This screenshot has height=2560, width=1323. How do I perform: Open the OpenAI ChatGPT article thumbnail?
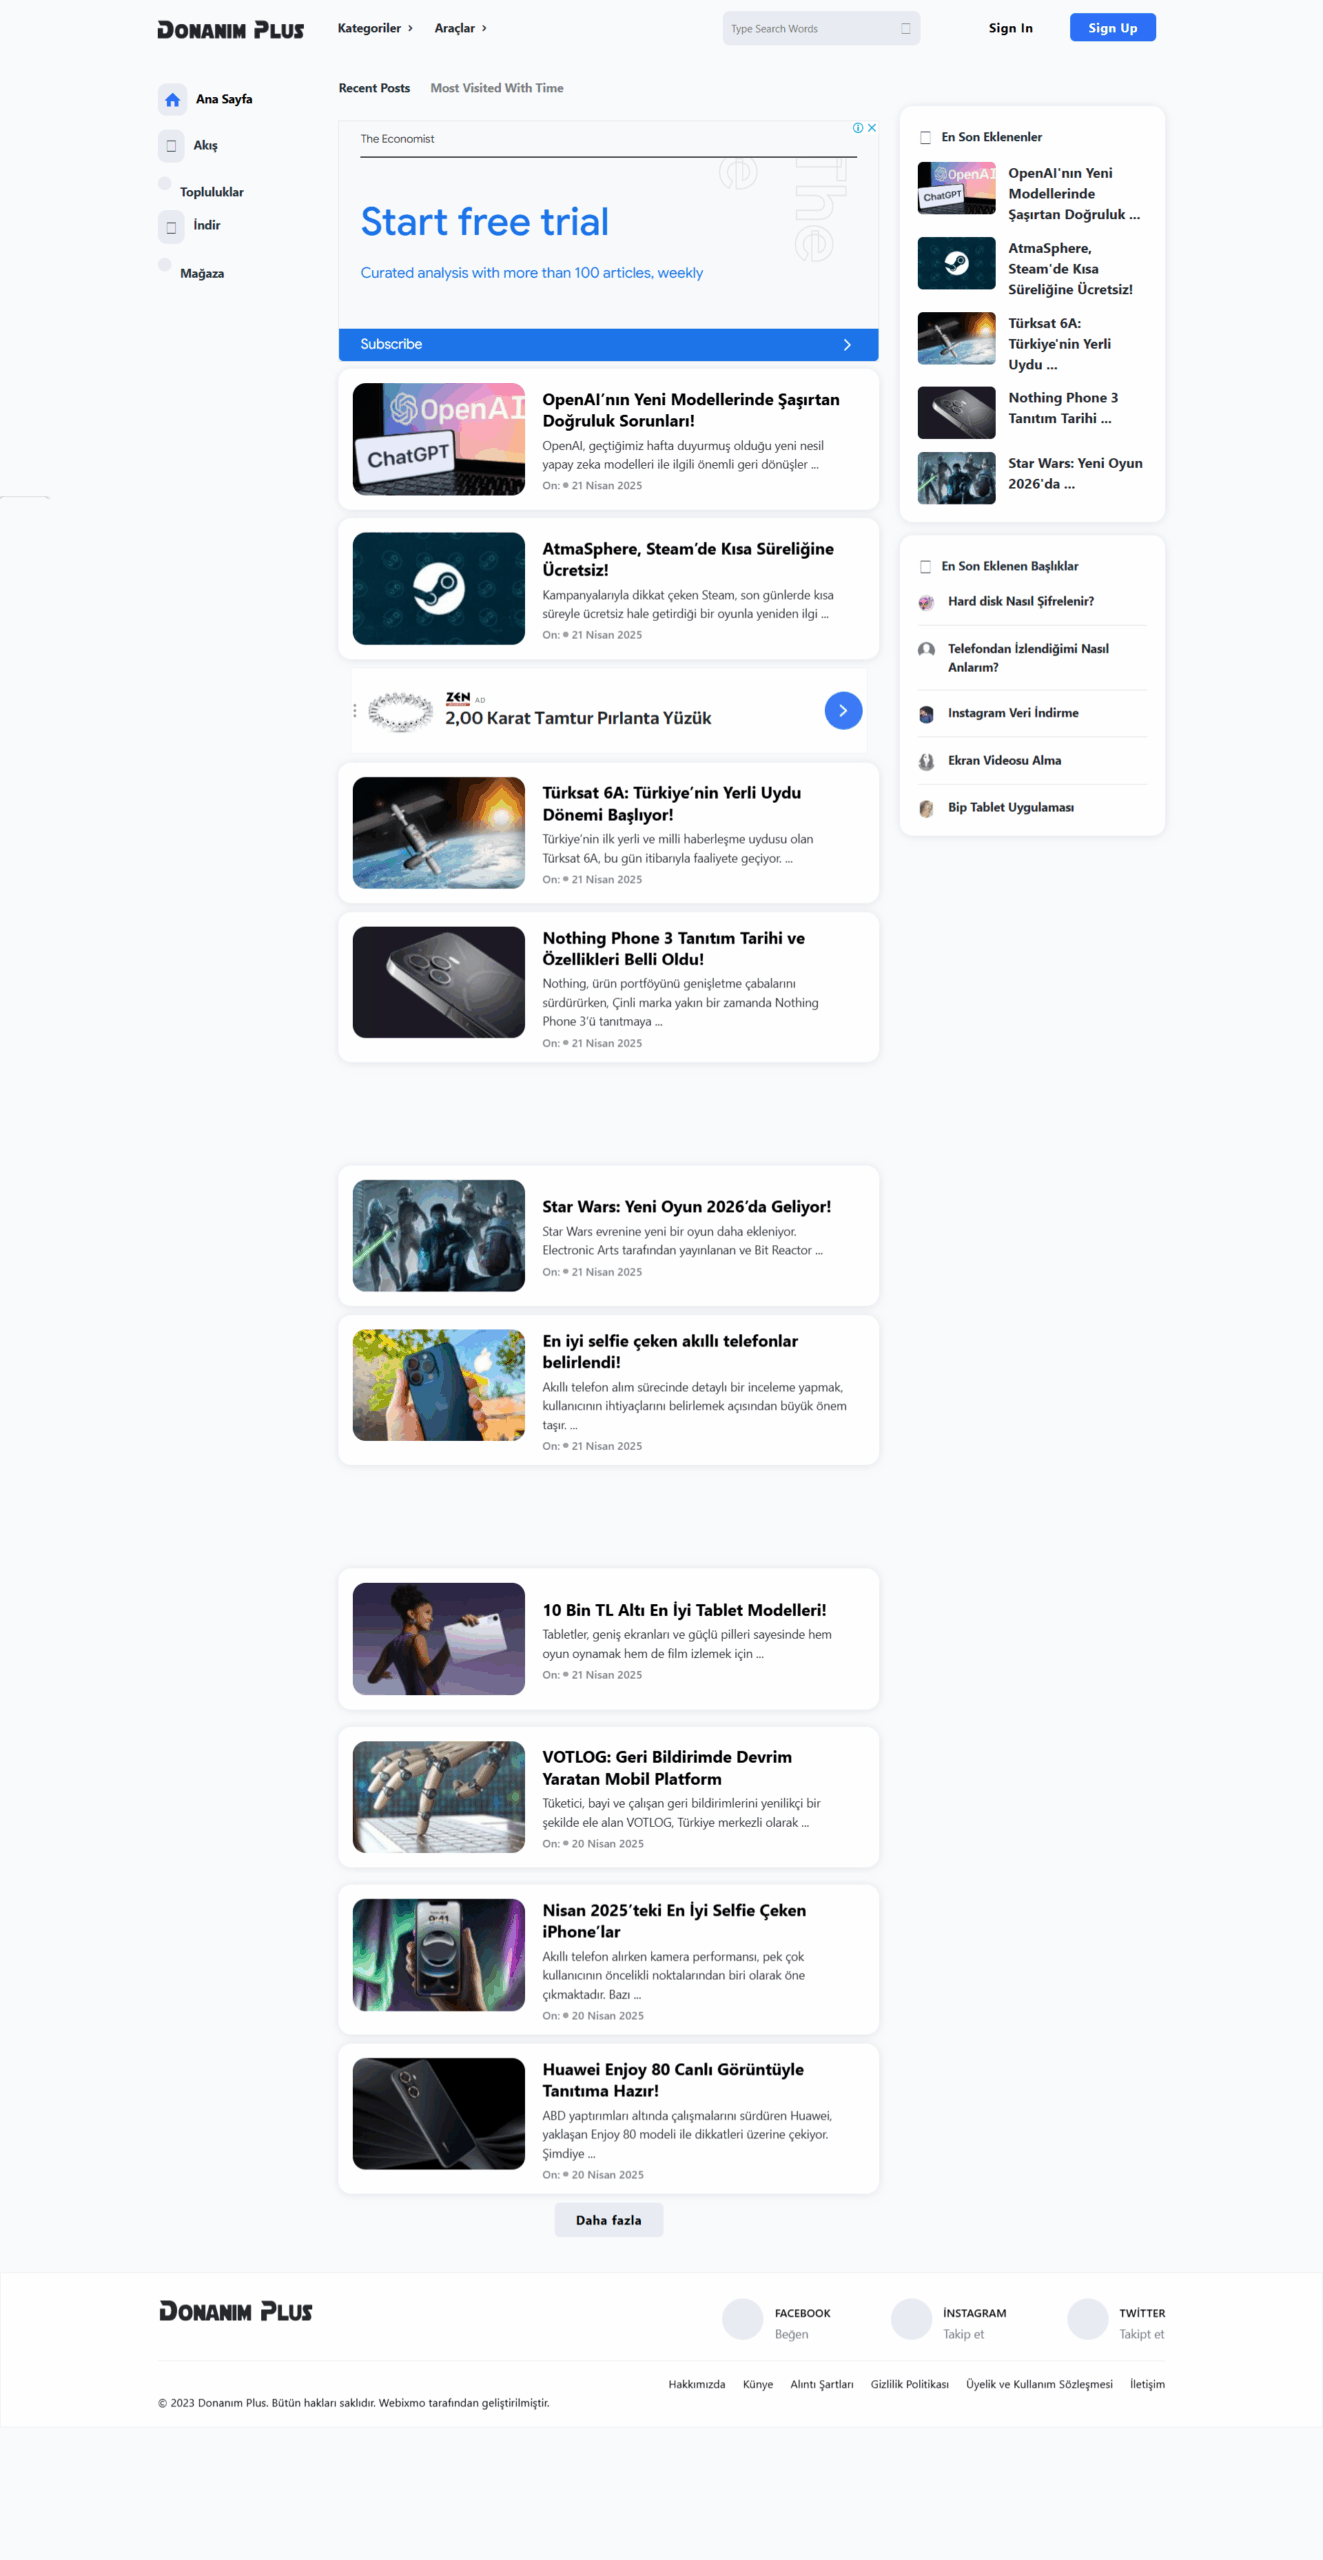(438, 439)
